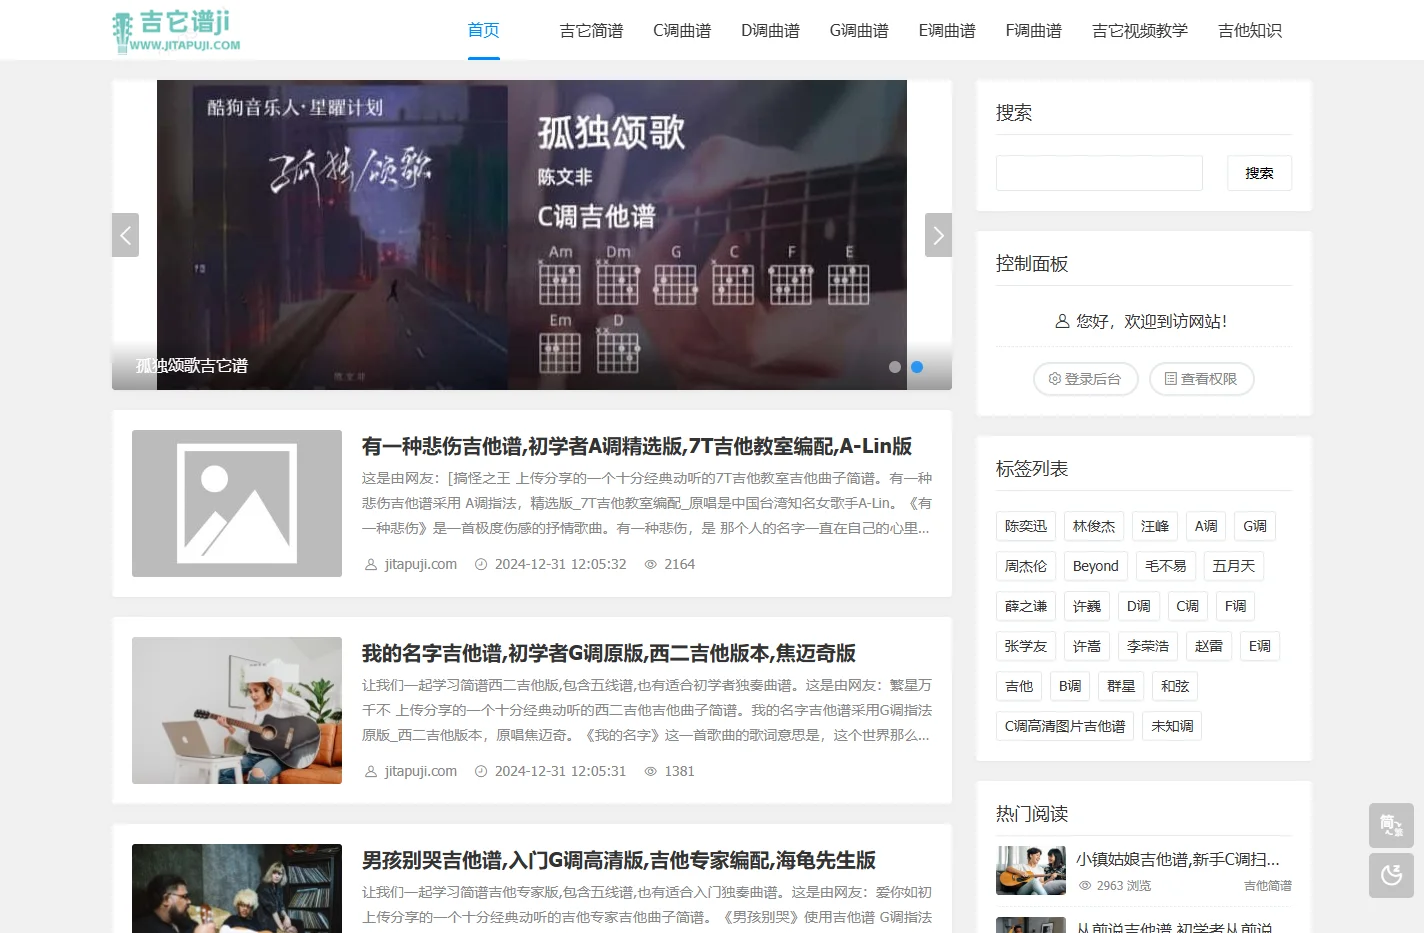Open F调曲谱 menu item
Image resolution: width=1424 pixels, height=933 pixels.
(x=1034, y=31)
